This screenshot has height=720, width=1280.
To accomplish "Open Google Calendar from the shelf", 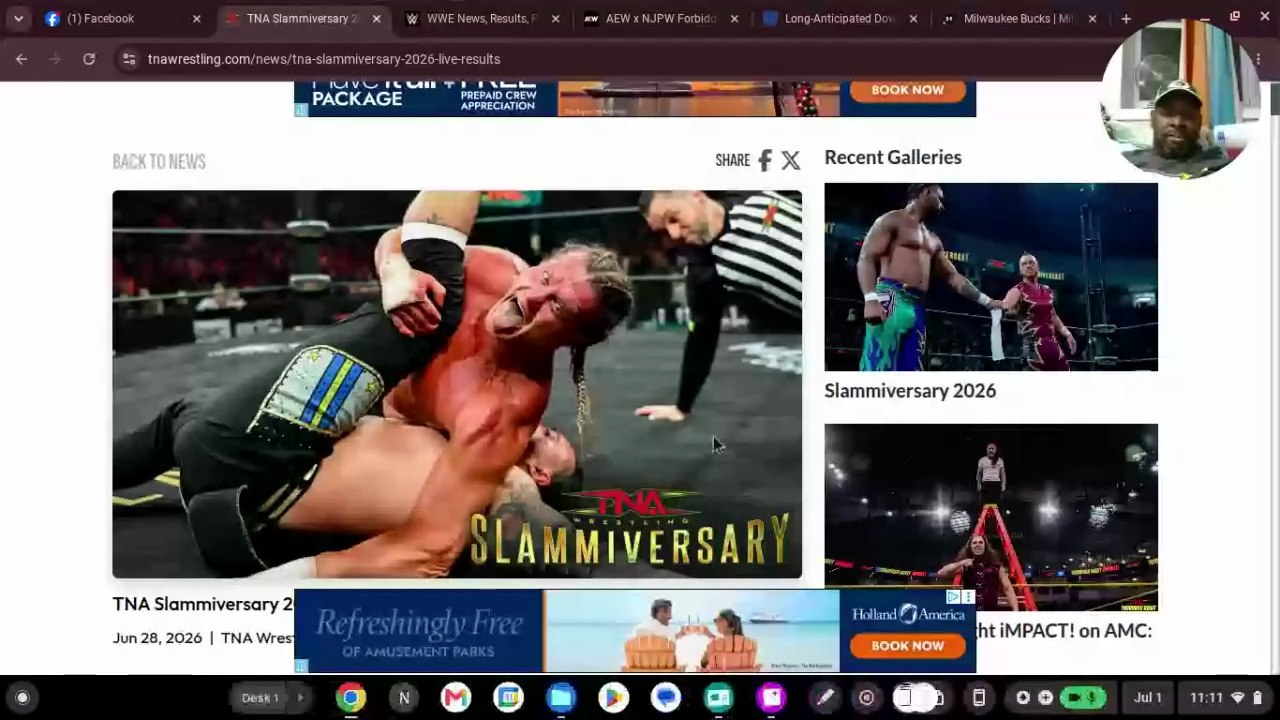I will [x=509, y=698].
